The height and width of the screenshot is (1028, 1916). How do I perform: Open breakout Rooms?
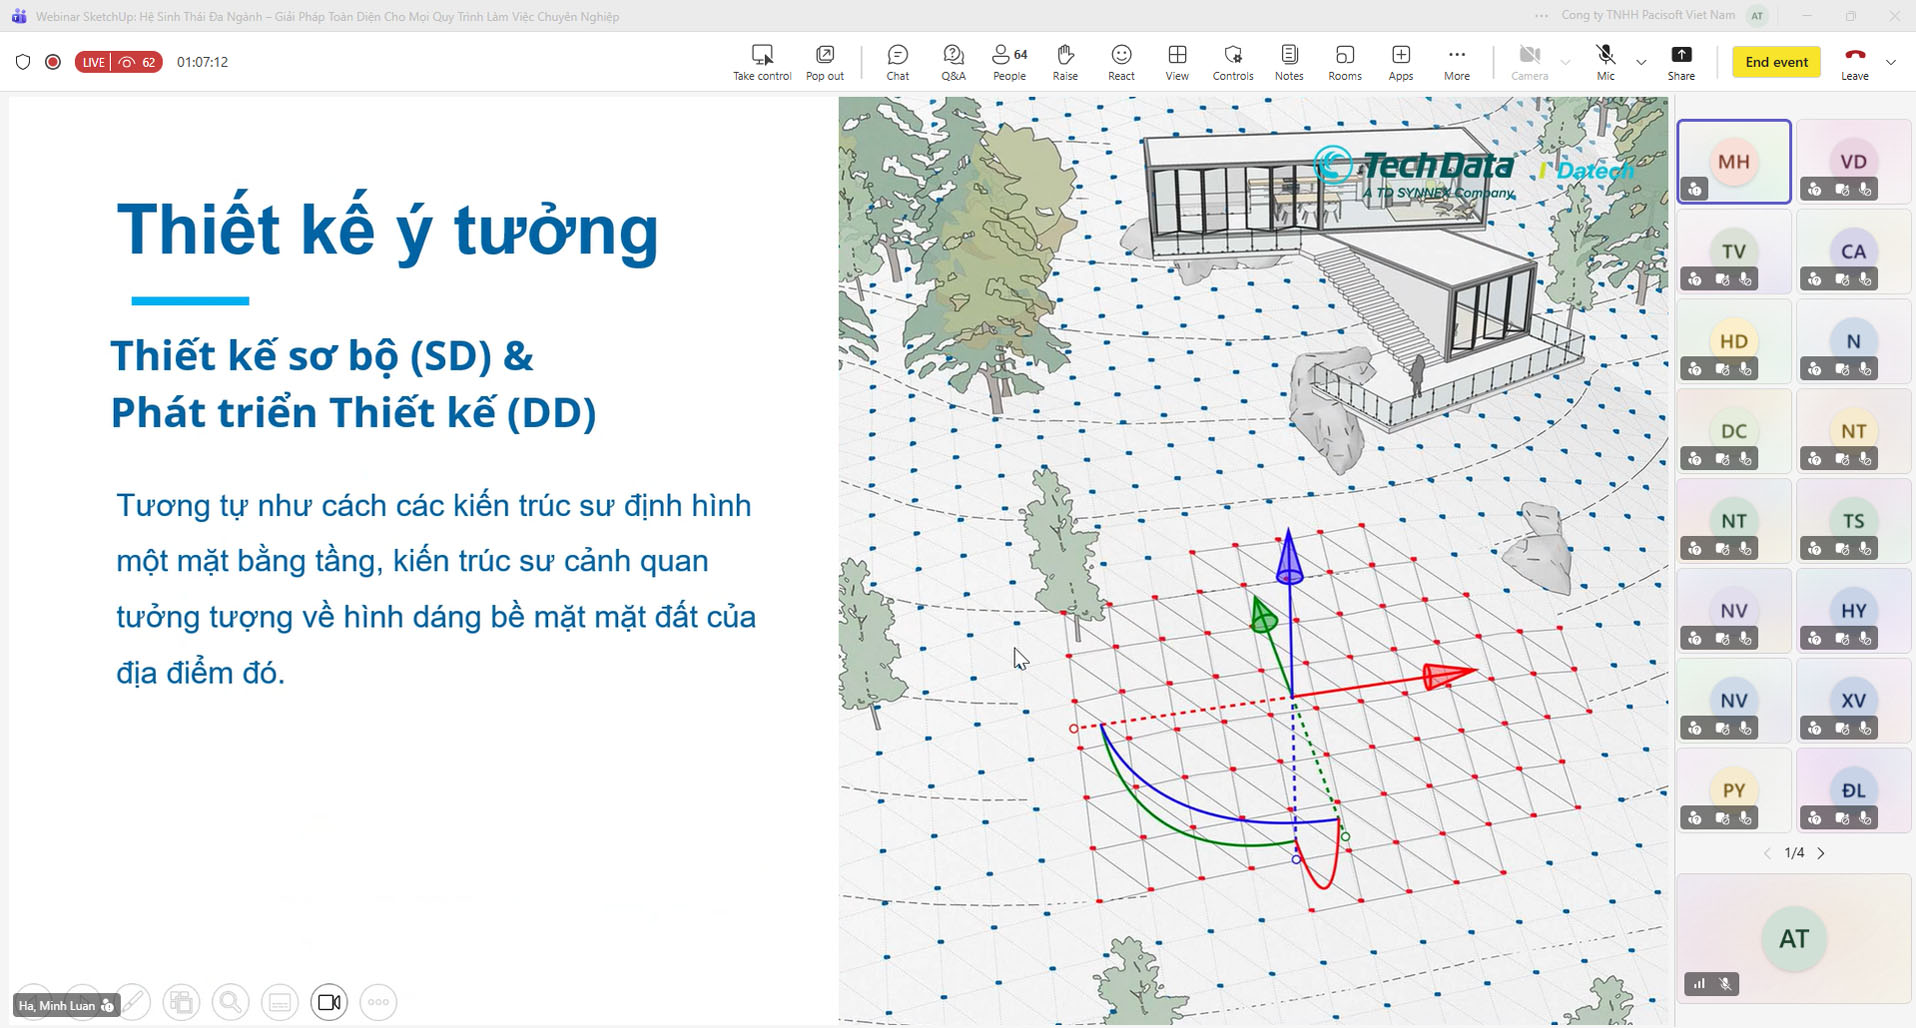pos(1345,62)
